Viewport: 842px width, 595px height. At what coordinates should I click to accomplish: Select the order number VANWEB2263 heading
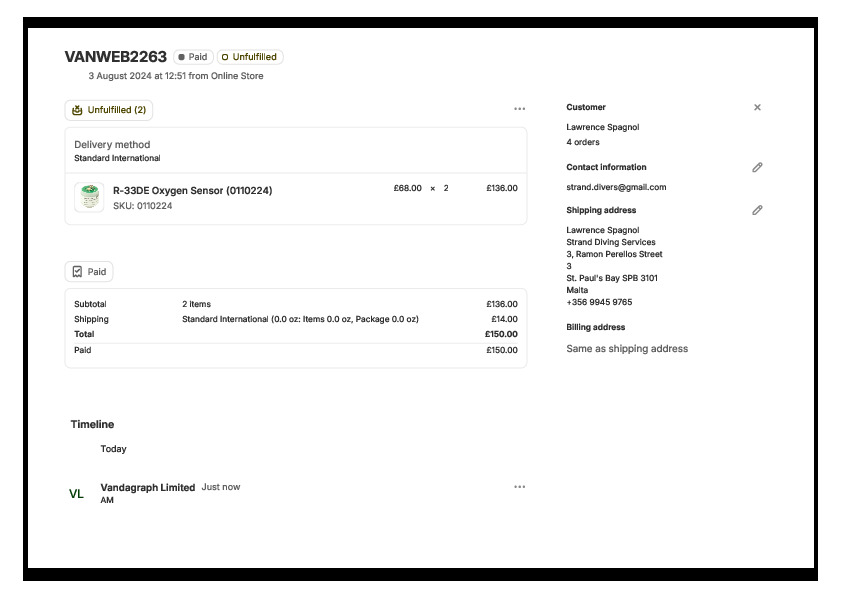(115, 57)
